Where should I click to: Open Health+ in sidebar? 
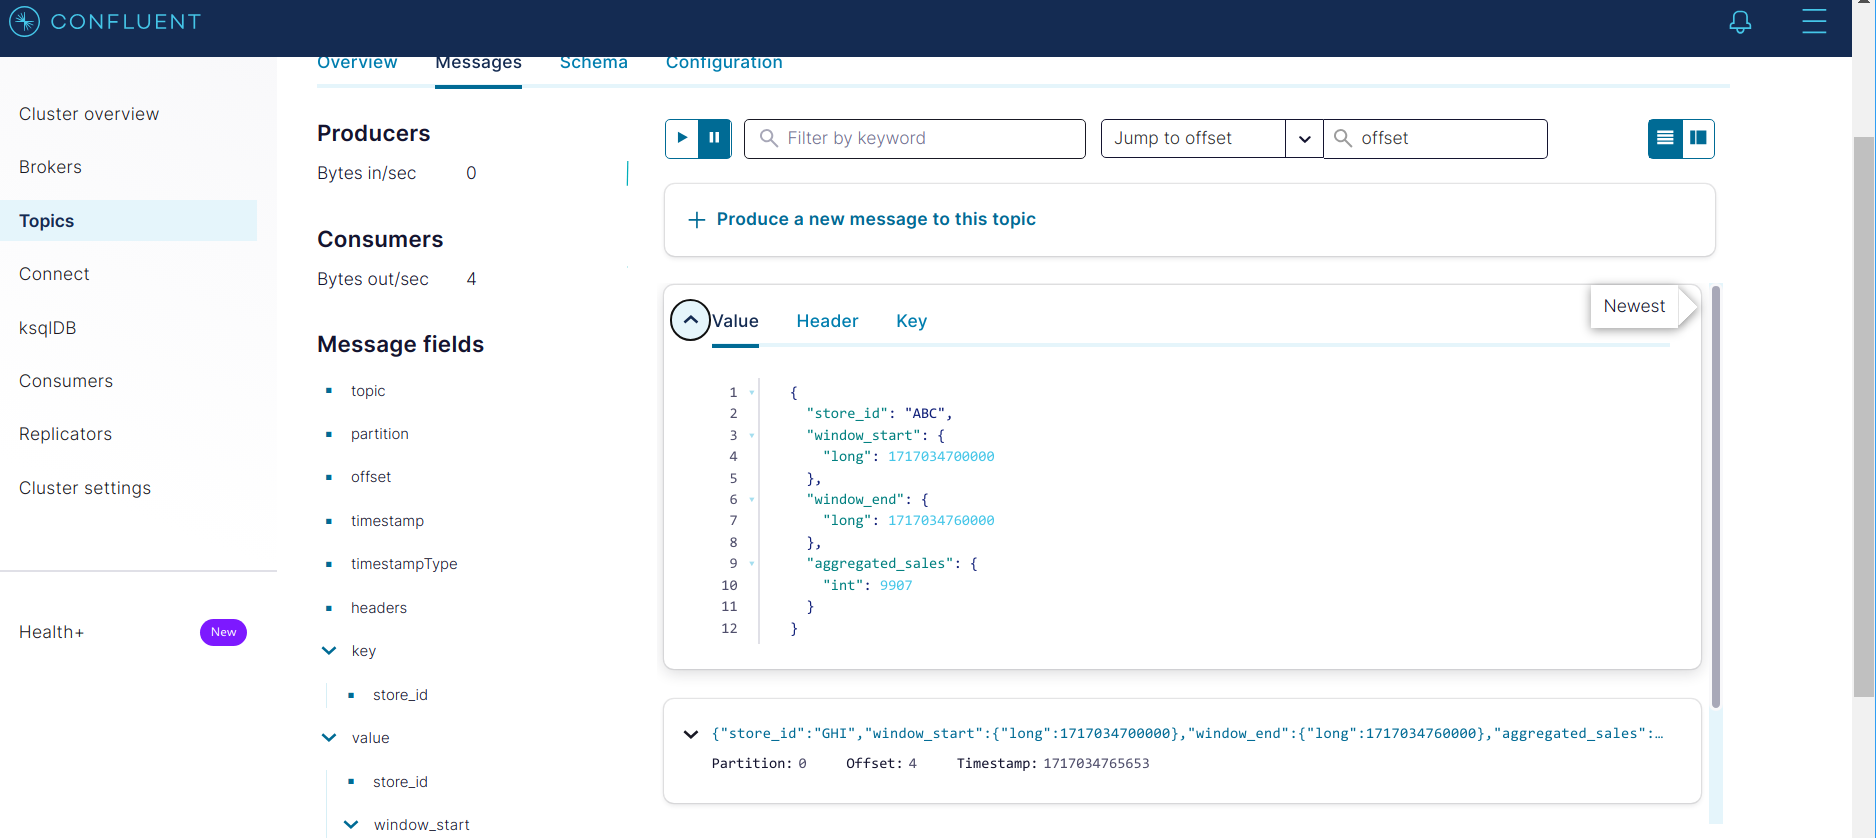tap(51, 632)
